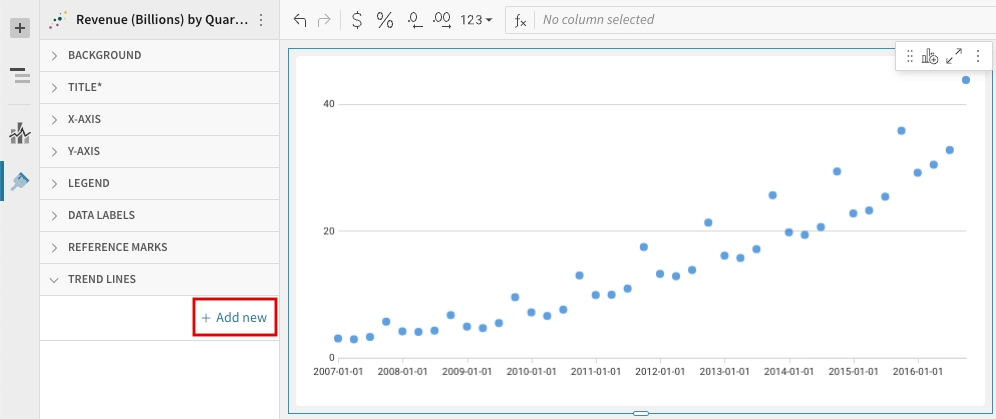
Task: Click the plus add element icon
Action: pyautogui.click(x=19, y=28)
